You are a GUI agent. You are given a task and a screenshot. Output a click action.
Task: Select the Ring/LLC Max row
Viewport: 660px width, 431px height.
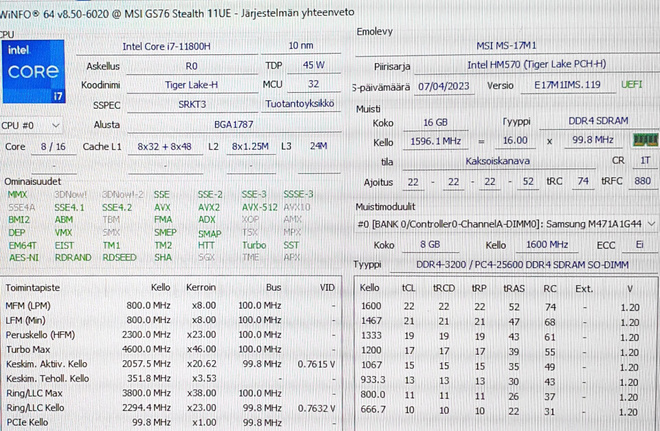(170, 393)
